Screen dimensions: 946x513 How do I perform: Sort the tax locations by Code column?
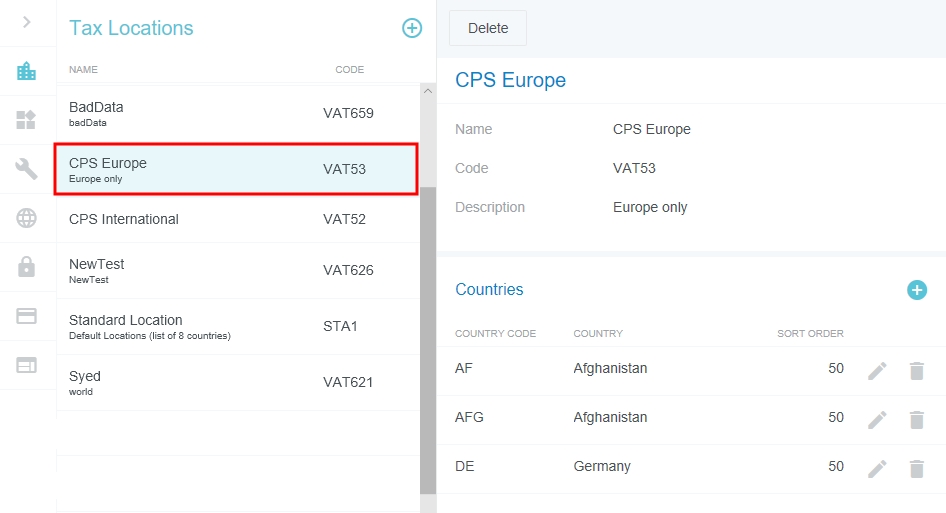349,70
